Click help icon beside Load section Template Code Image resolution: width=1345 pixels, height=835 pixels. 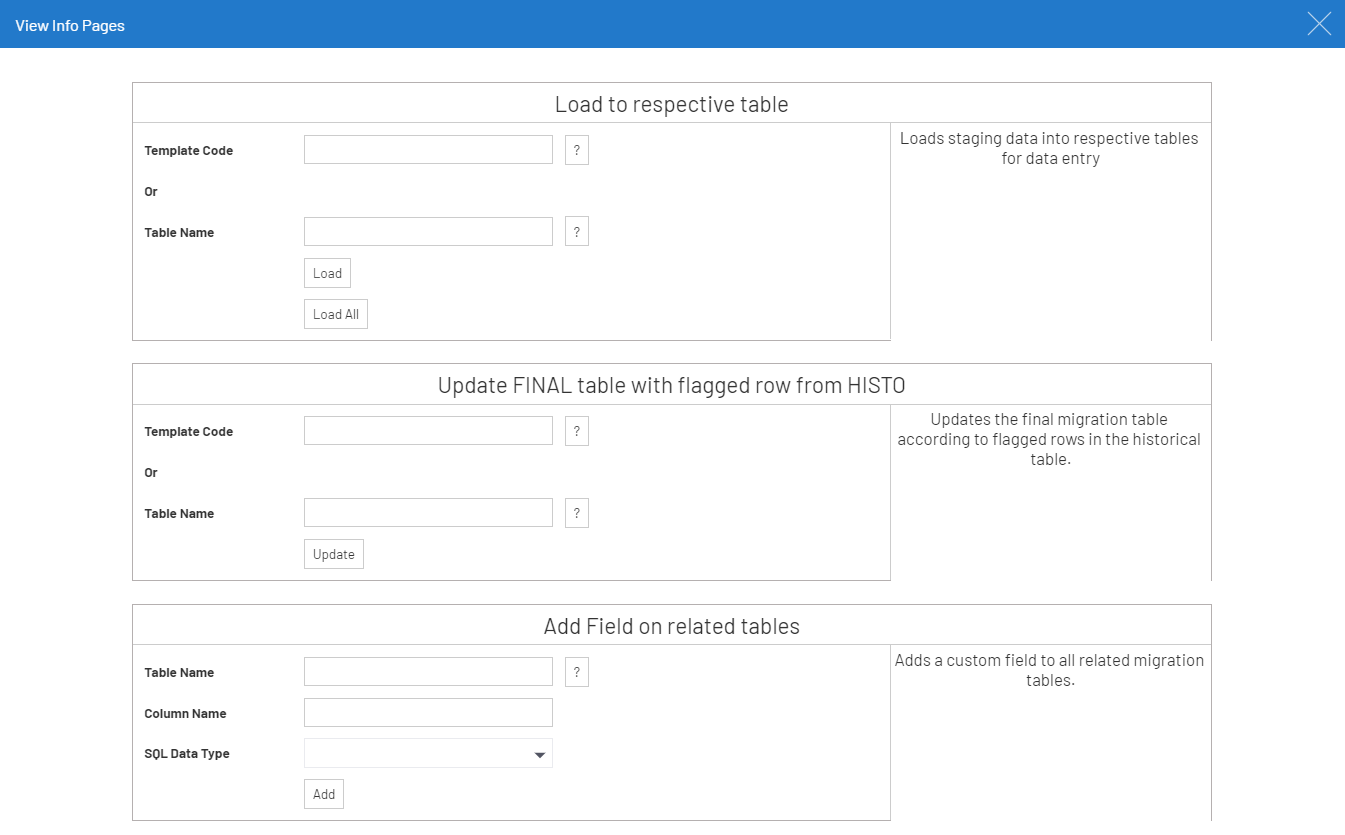(576, 150)
